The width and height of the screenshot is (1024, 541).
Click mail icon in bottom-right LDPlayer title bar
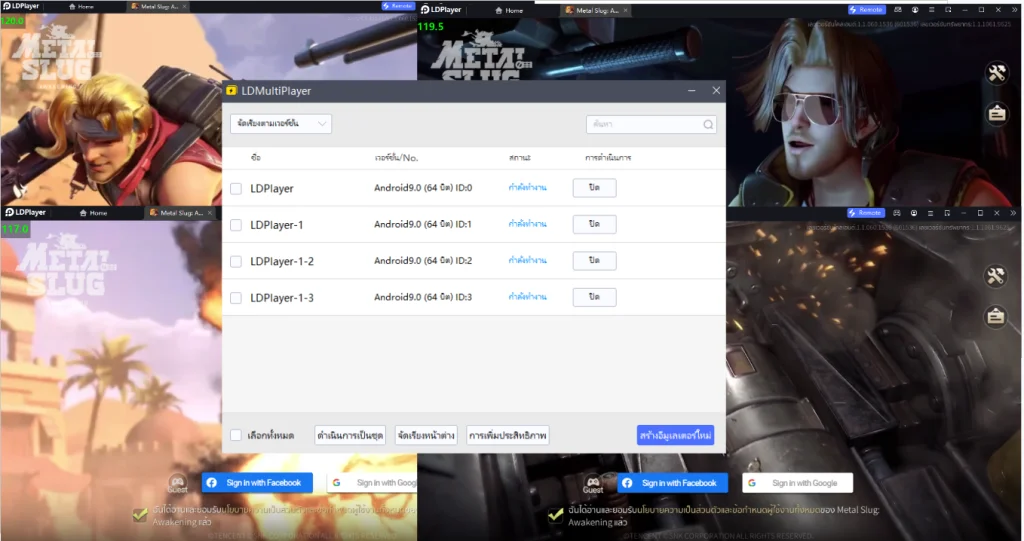(897, 213)
